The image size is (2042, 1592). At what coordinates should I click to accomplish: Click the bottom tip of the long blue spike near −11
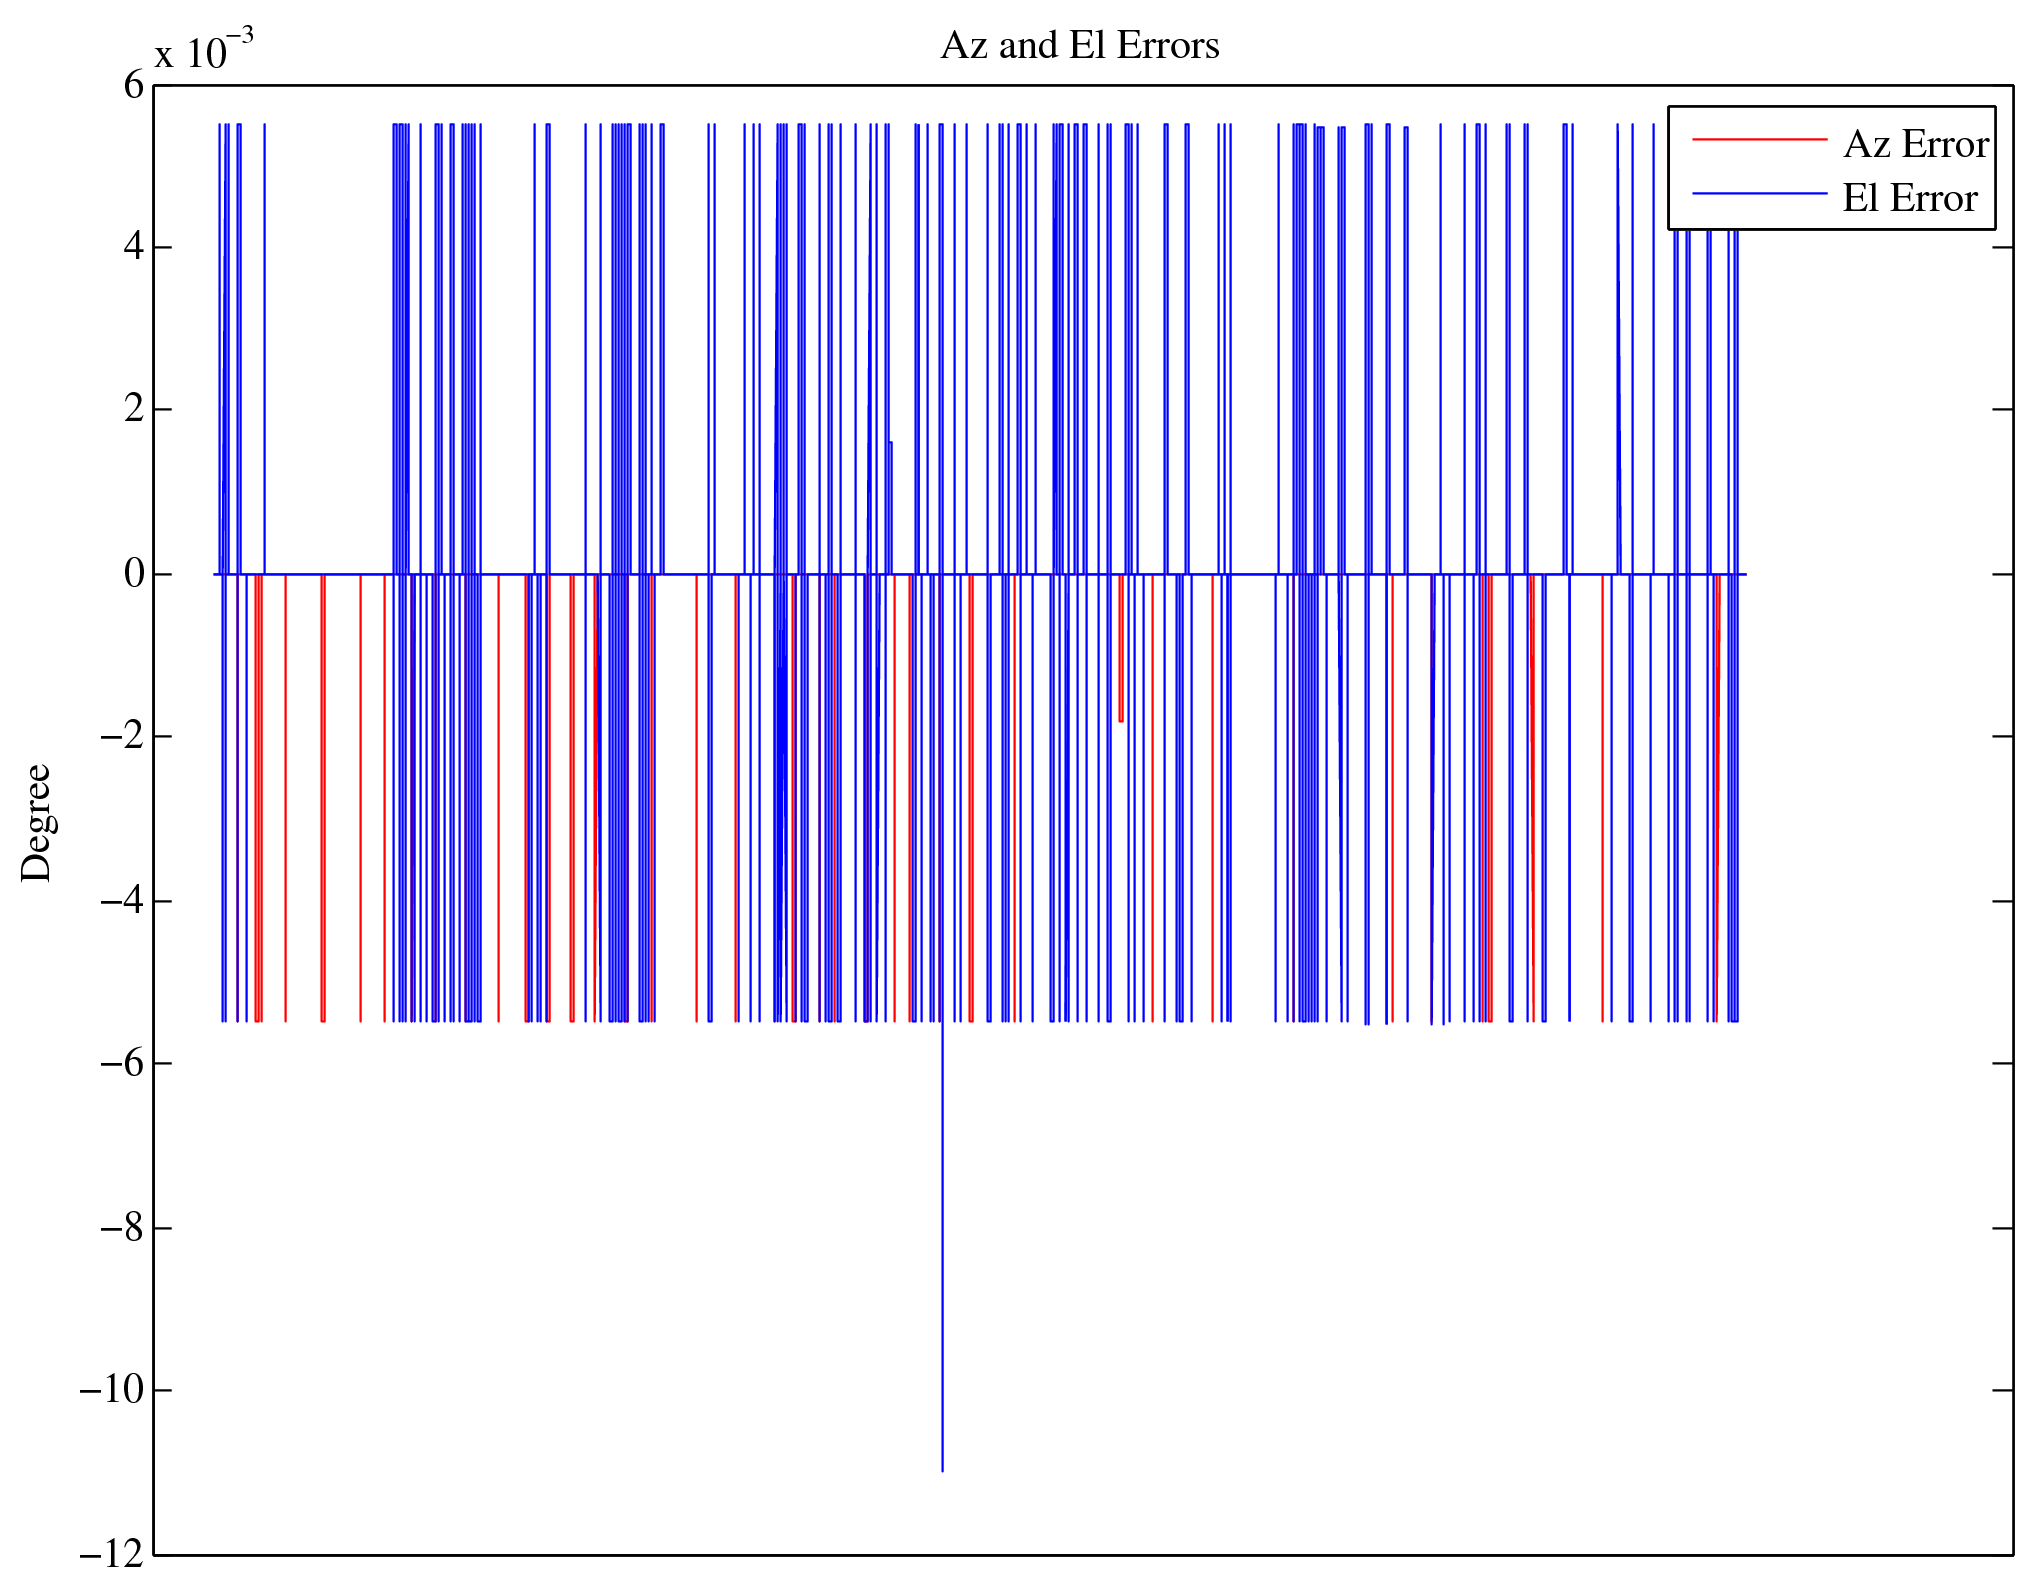tap(942, 1468)
